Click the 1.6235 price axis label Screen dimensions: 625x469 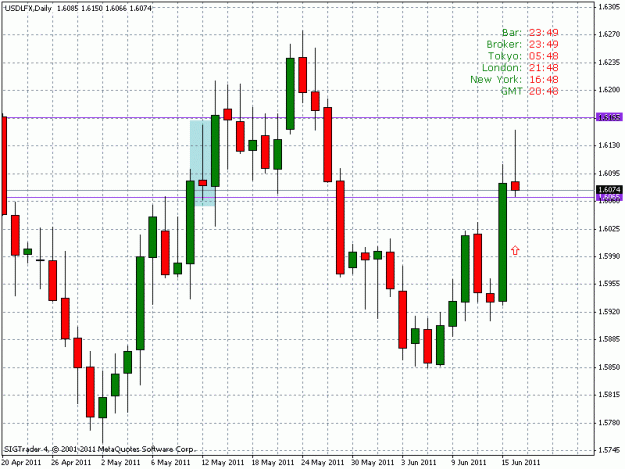click(x=609, y=62)
